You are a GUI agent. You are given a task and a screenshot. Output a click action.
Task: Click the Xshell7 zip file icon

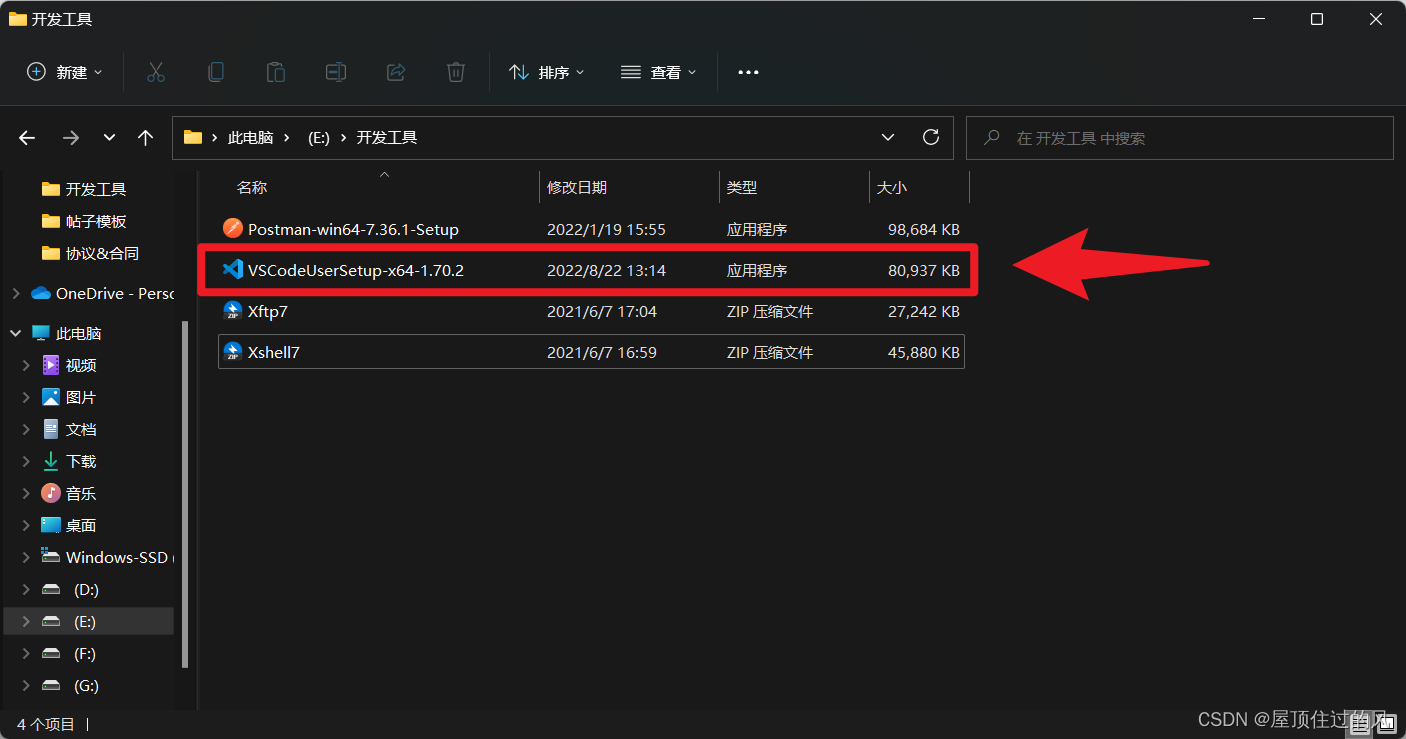[x=233, y=352]
